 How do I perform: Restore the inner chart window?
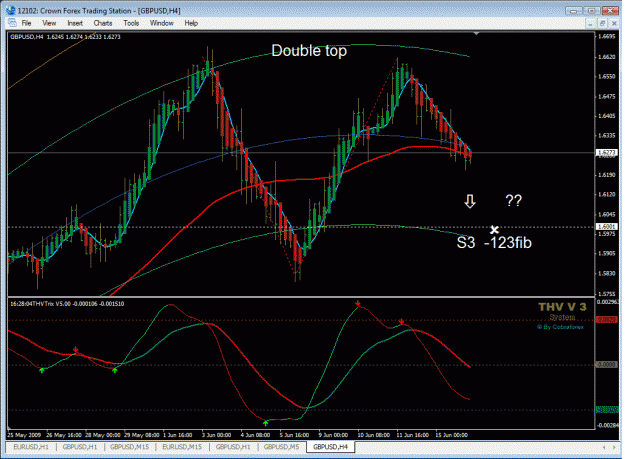click(x=602, y=24)
